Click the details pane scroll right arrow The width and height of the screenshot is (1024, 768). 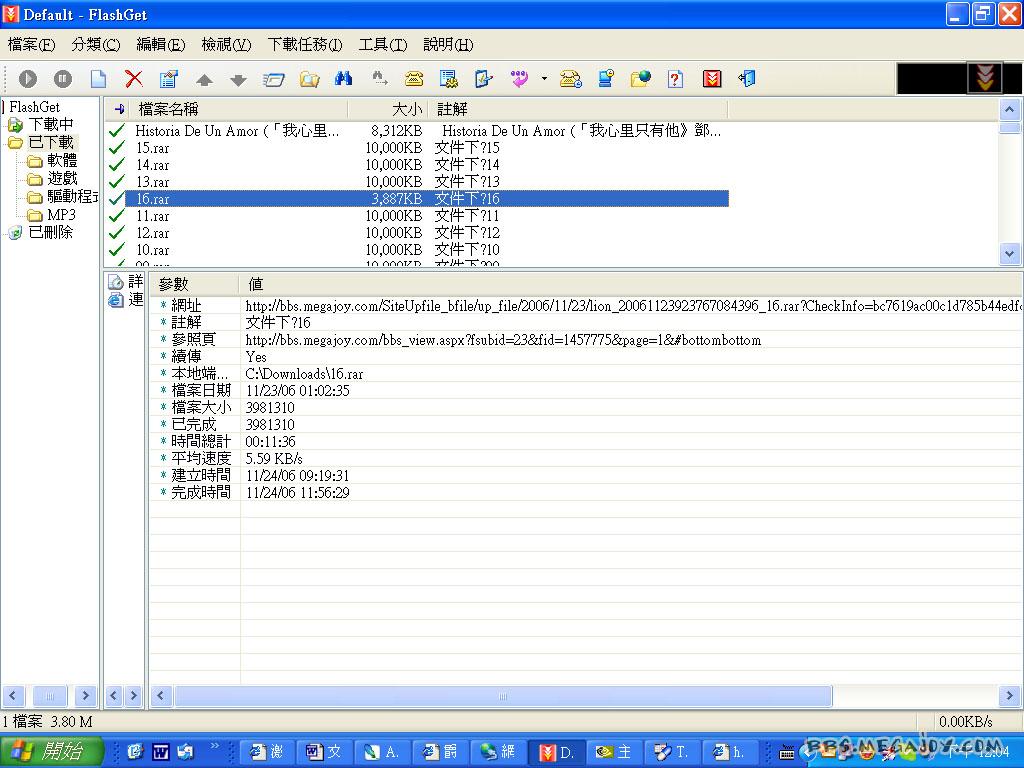pyautogui.click(x=1010, y=696)
